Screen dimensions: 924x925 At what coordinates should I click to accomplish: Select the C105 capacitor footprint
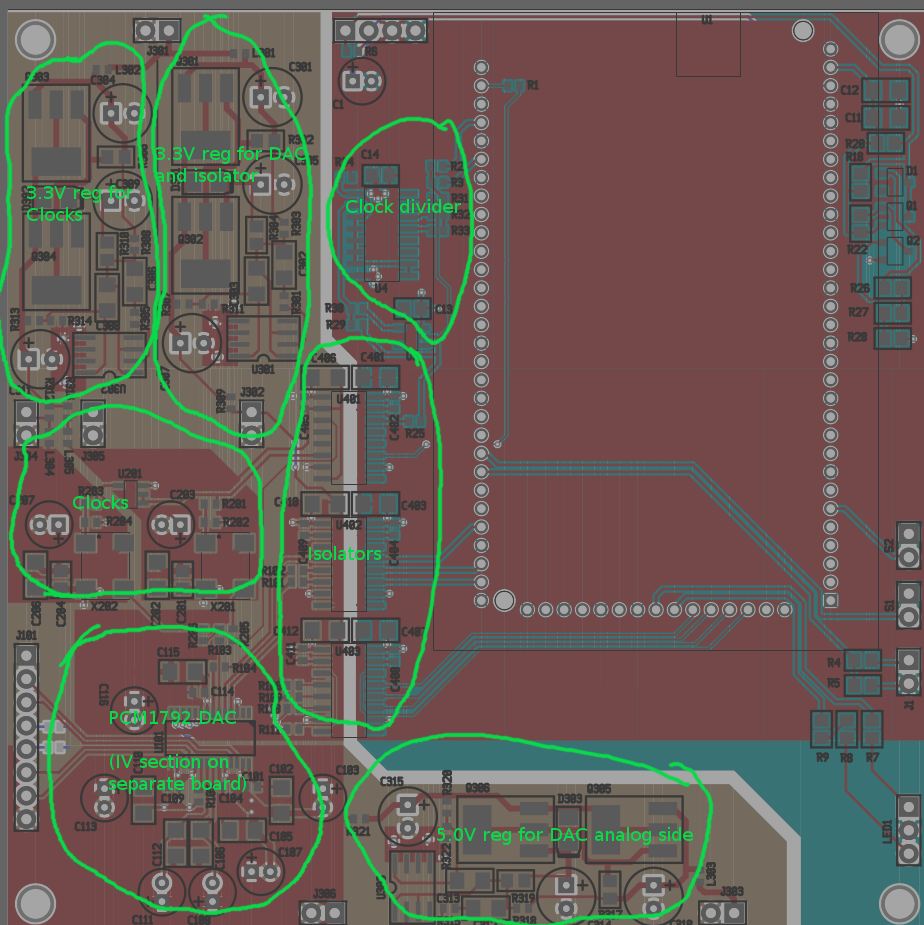pyautogui.click(x=242, y=830)
